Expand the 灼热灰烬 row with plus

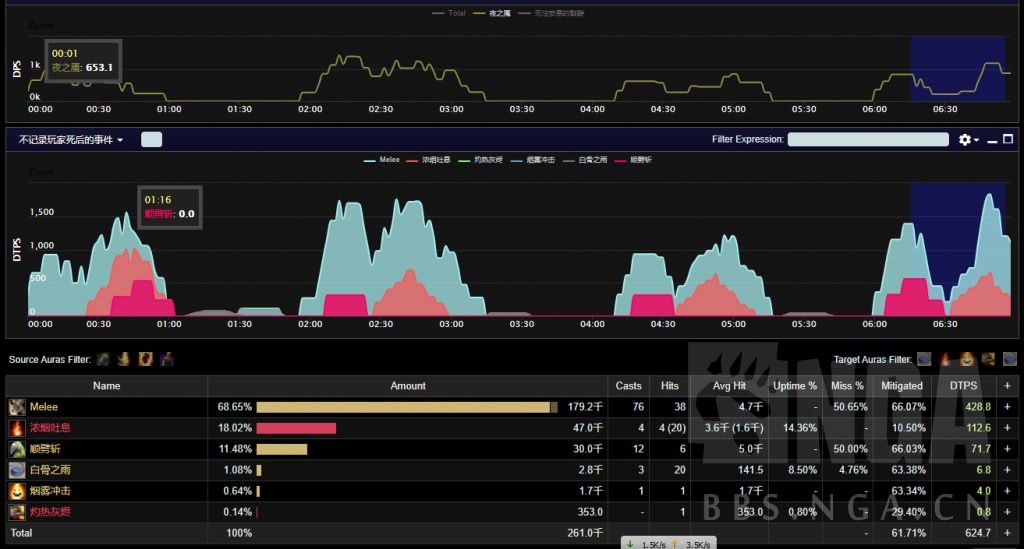pos(1007,512)
